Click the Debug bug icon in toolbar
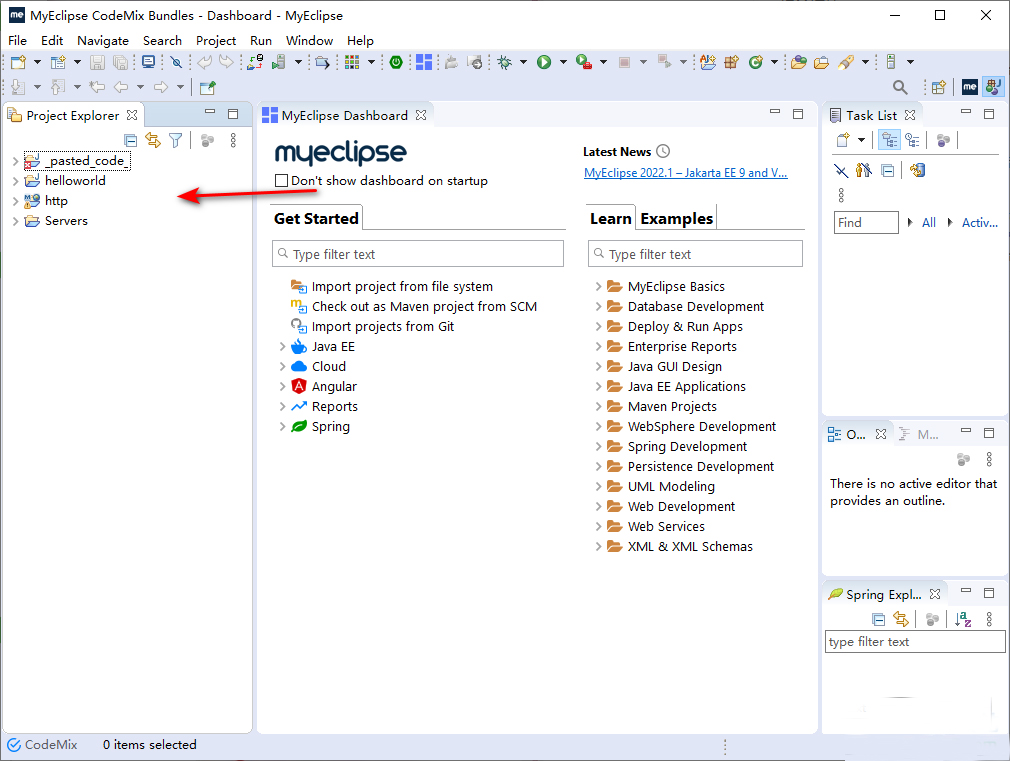Screen dimensions: 1010x761 pos(506,62)
